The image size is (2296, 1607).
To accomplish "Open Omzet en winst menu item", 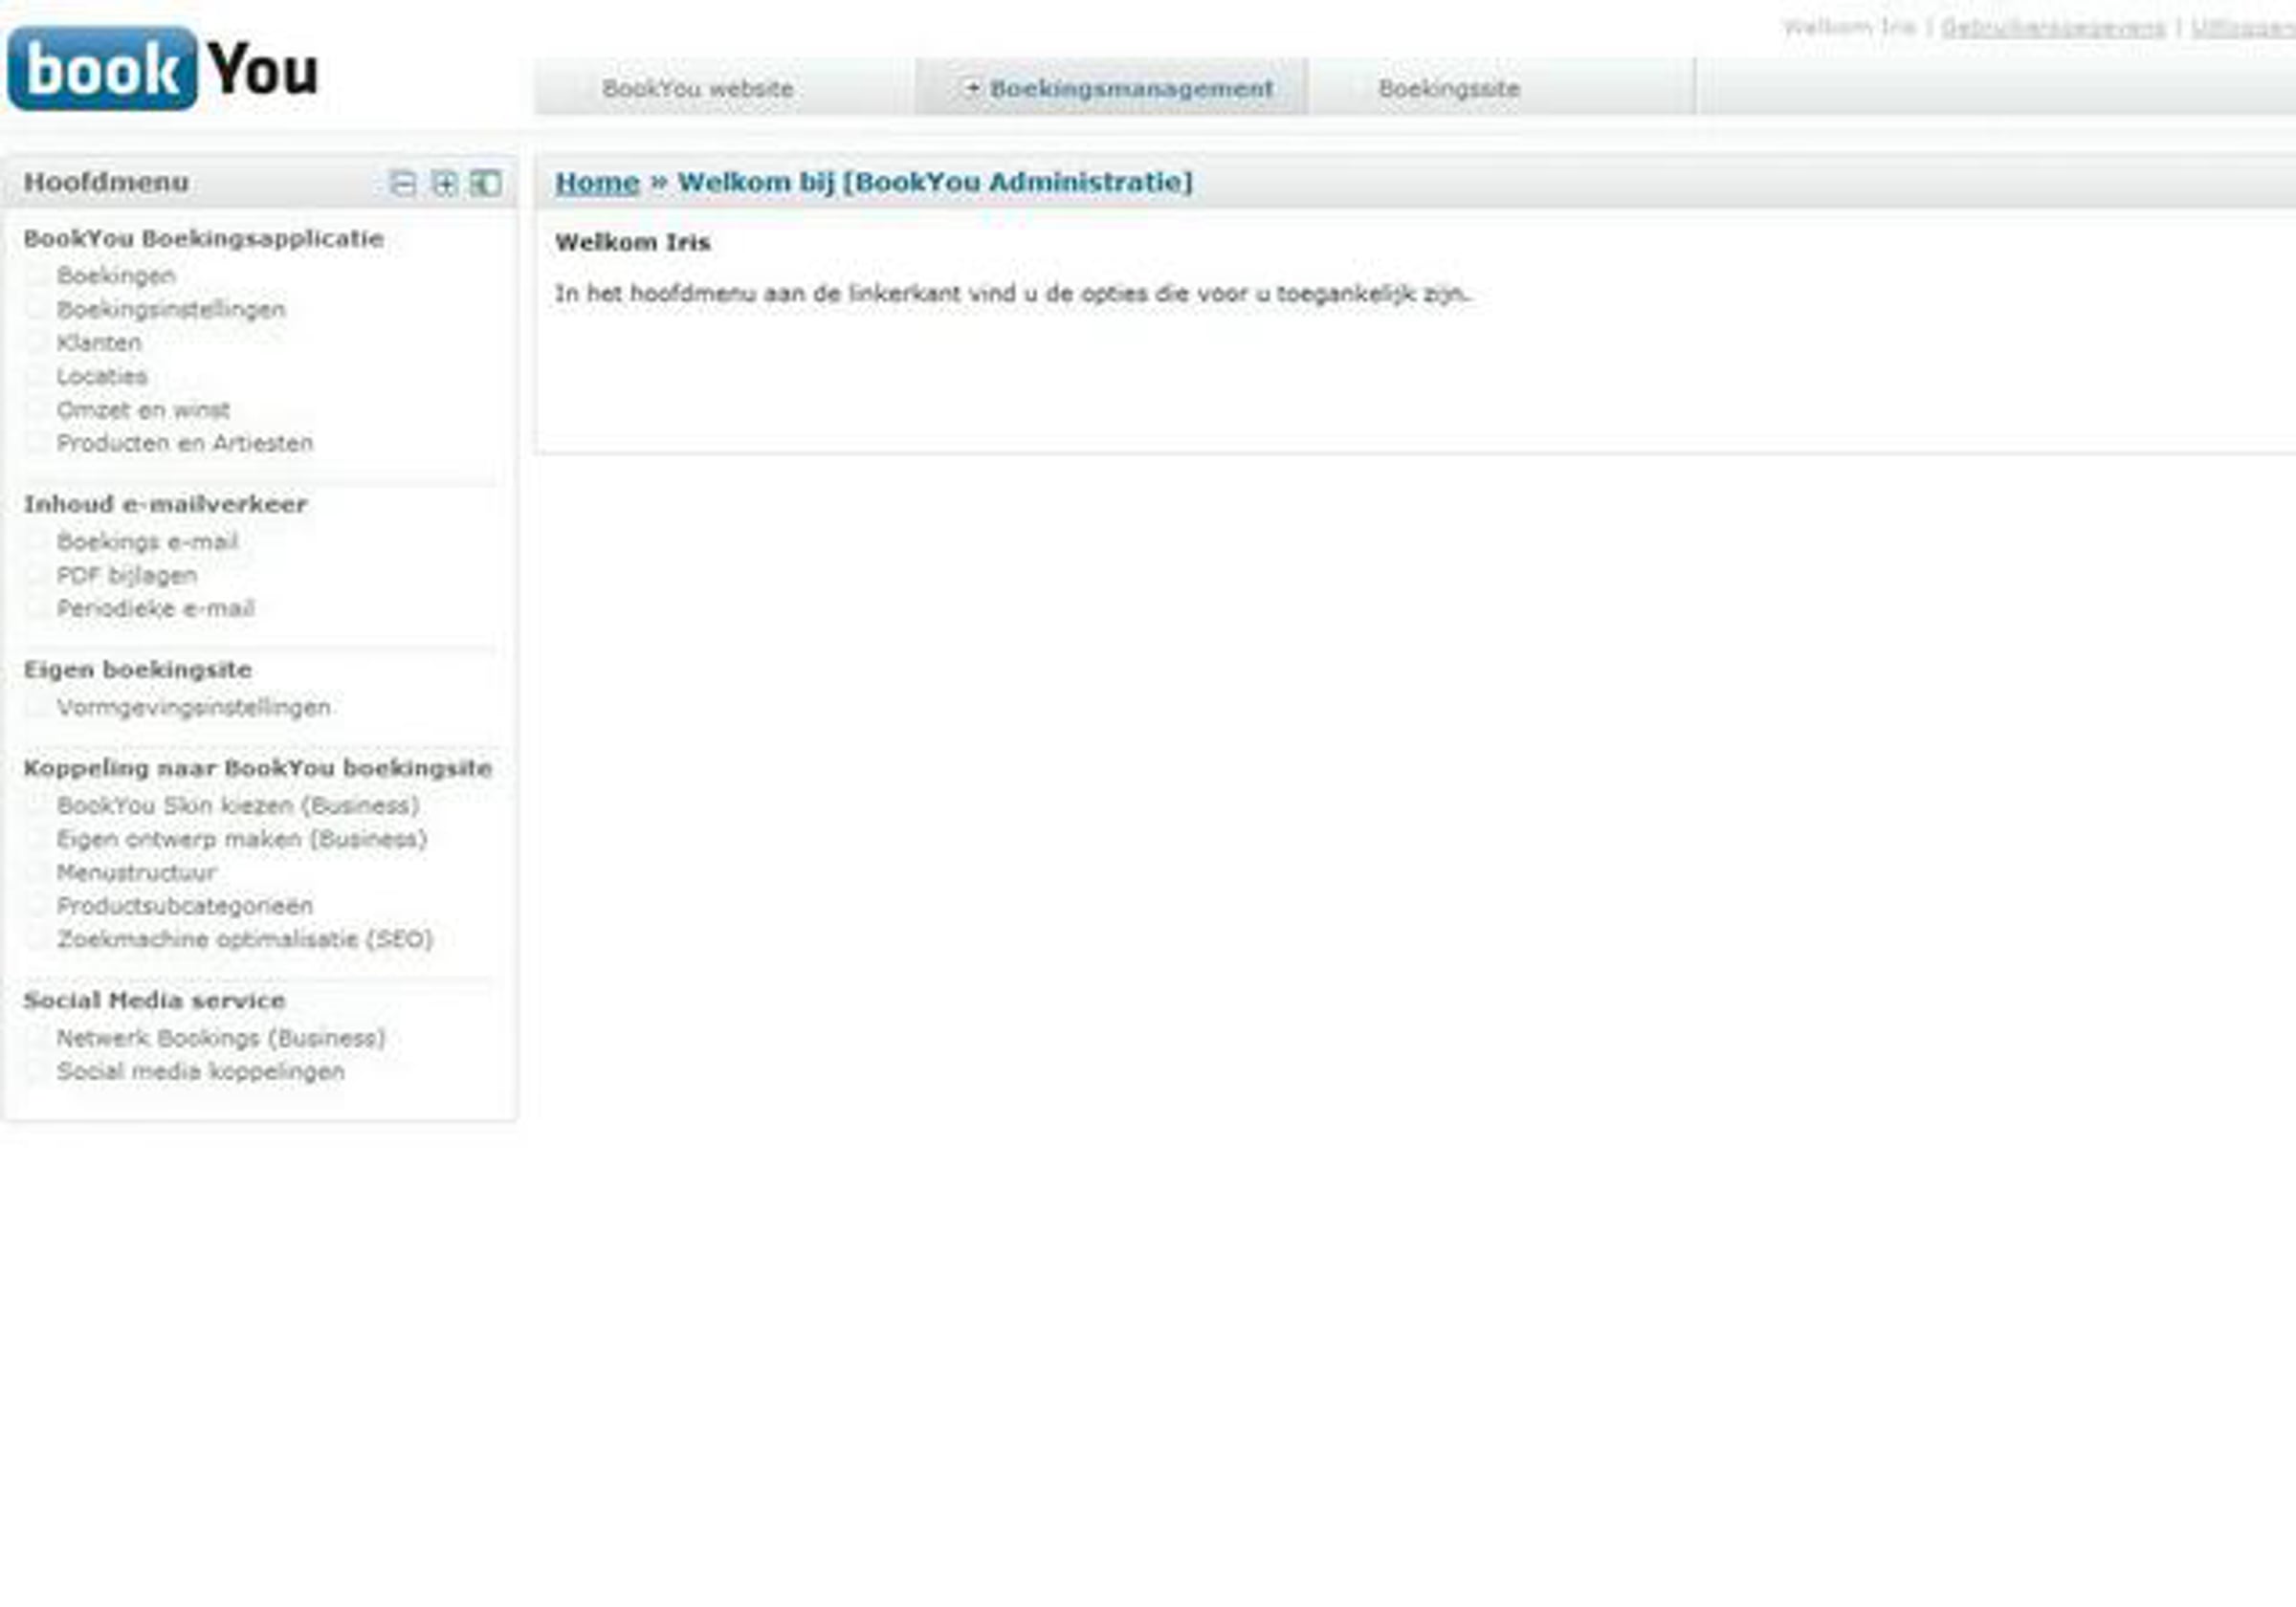I will coord(143,410).
